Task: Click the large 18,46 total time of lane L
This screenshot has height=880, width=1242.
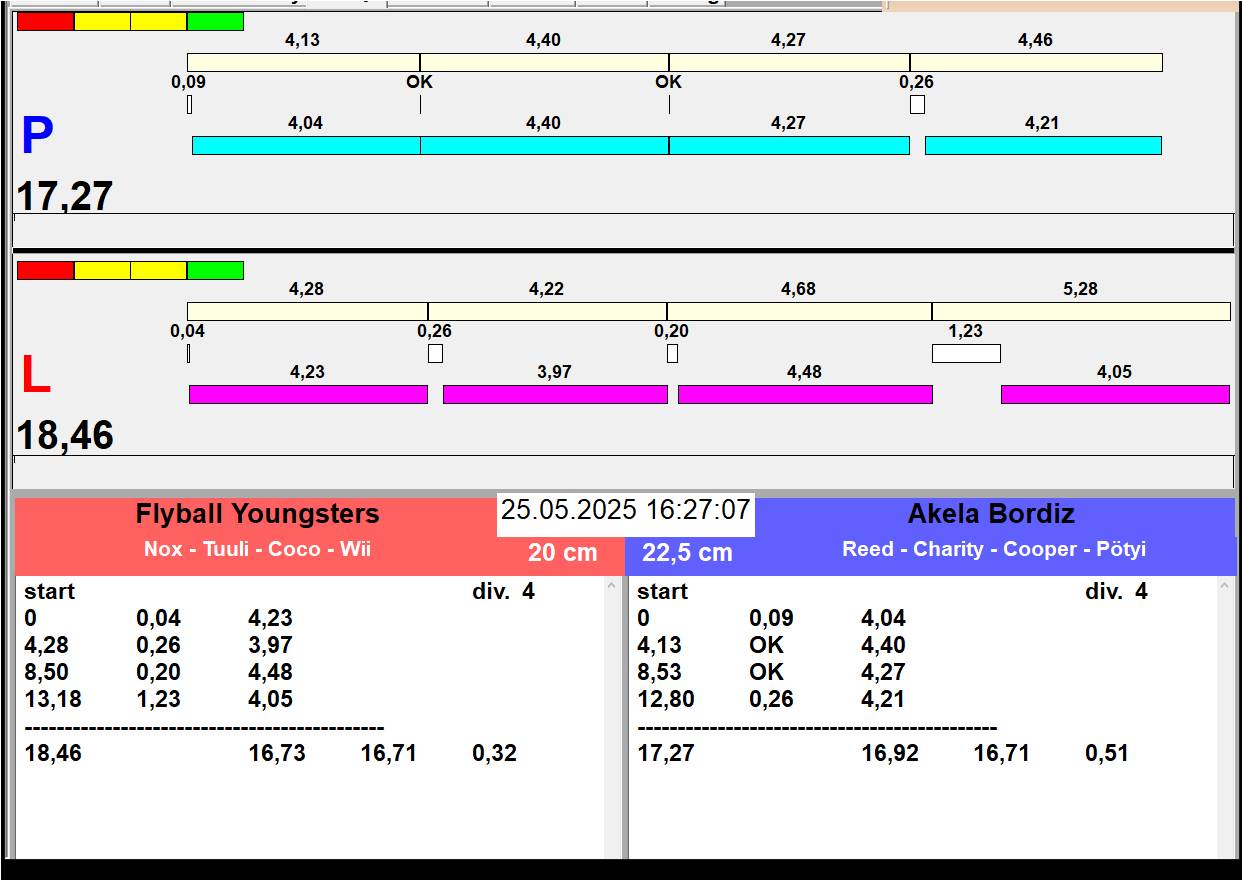Action: tap(65, 436)
